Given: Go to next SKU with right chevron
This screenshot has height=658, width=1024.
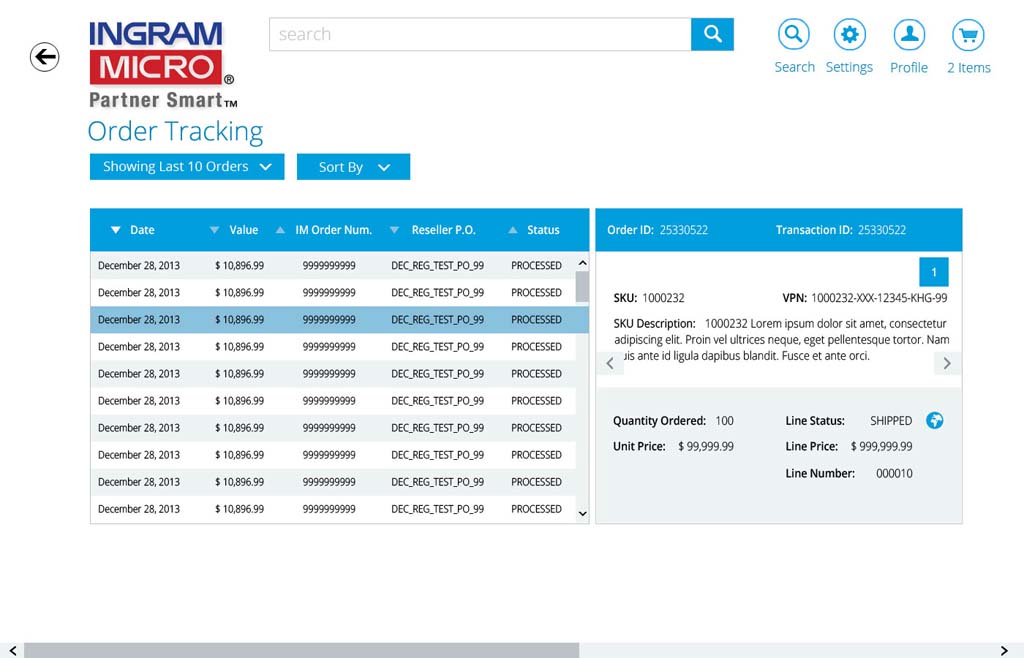Looking at the screenshot, I should pos(947,364).
